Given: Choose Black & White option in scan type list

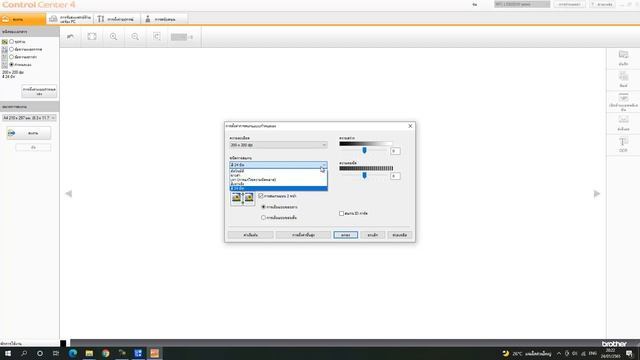Looking at the screenshot, I should tap(278, 175).
